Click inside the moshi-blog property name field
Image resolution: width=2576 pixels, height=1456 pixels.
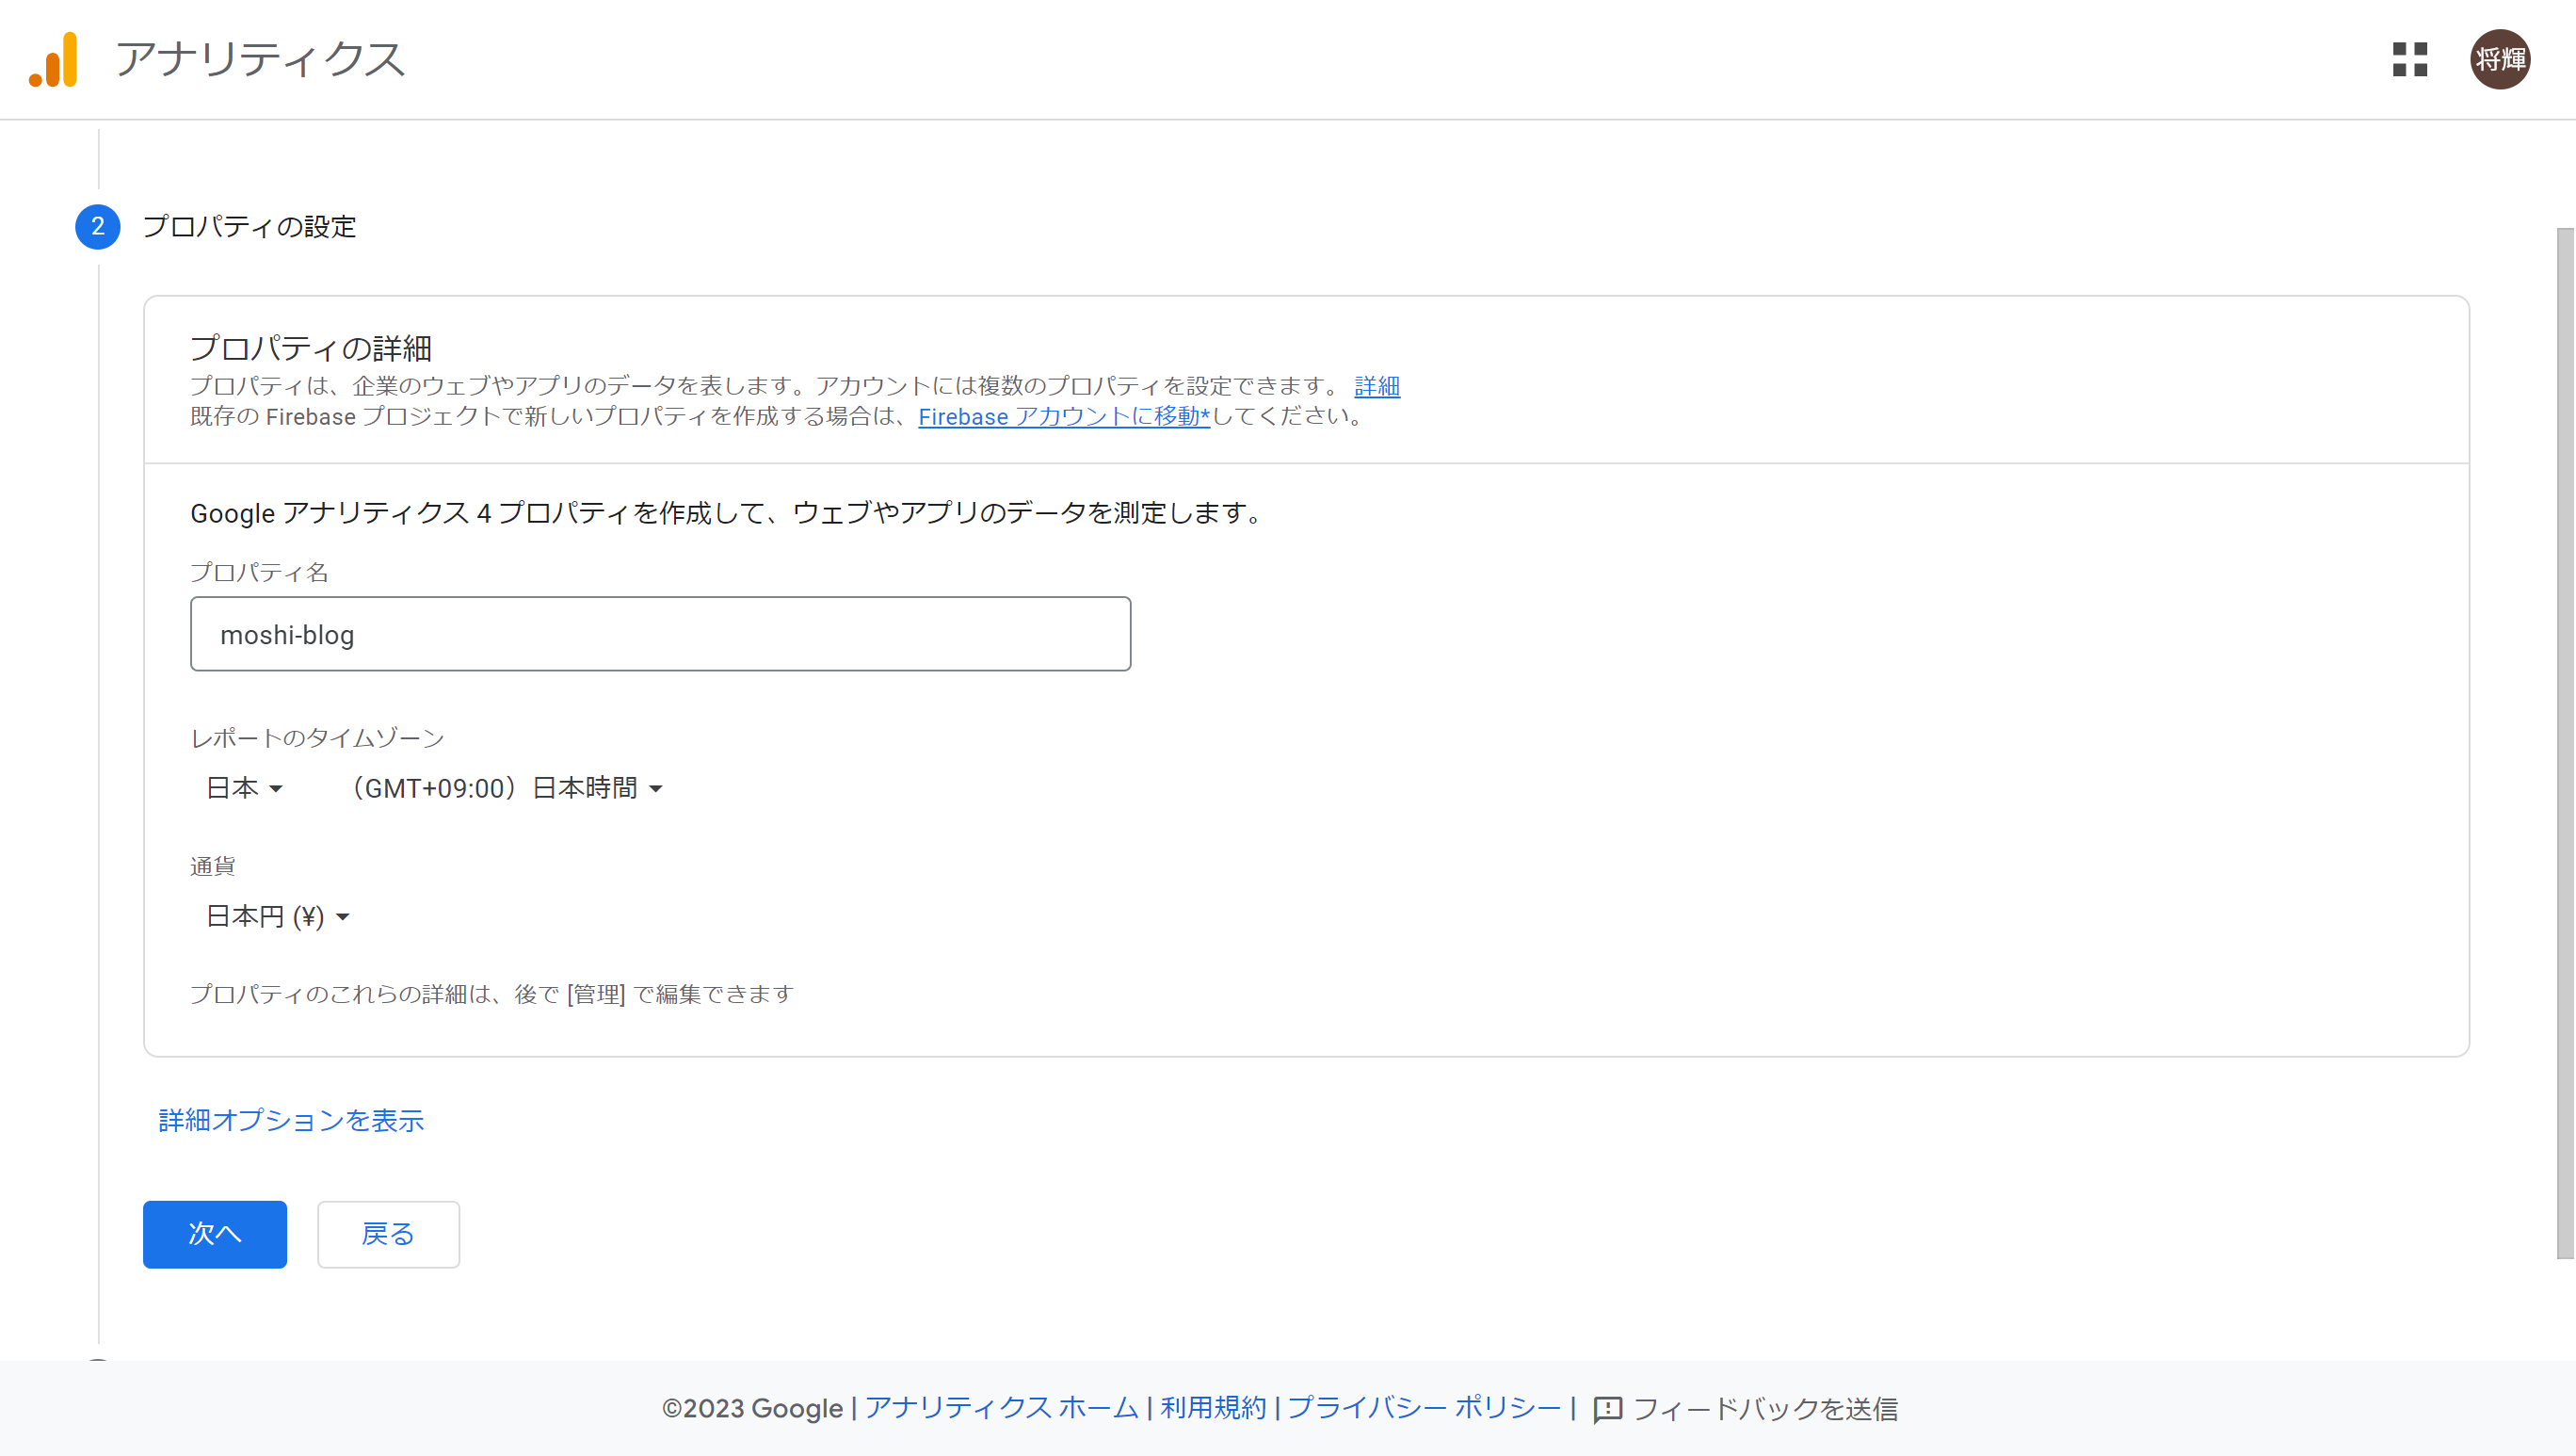[660, 633]
